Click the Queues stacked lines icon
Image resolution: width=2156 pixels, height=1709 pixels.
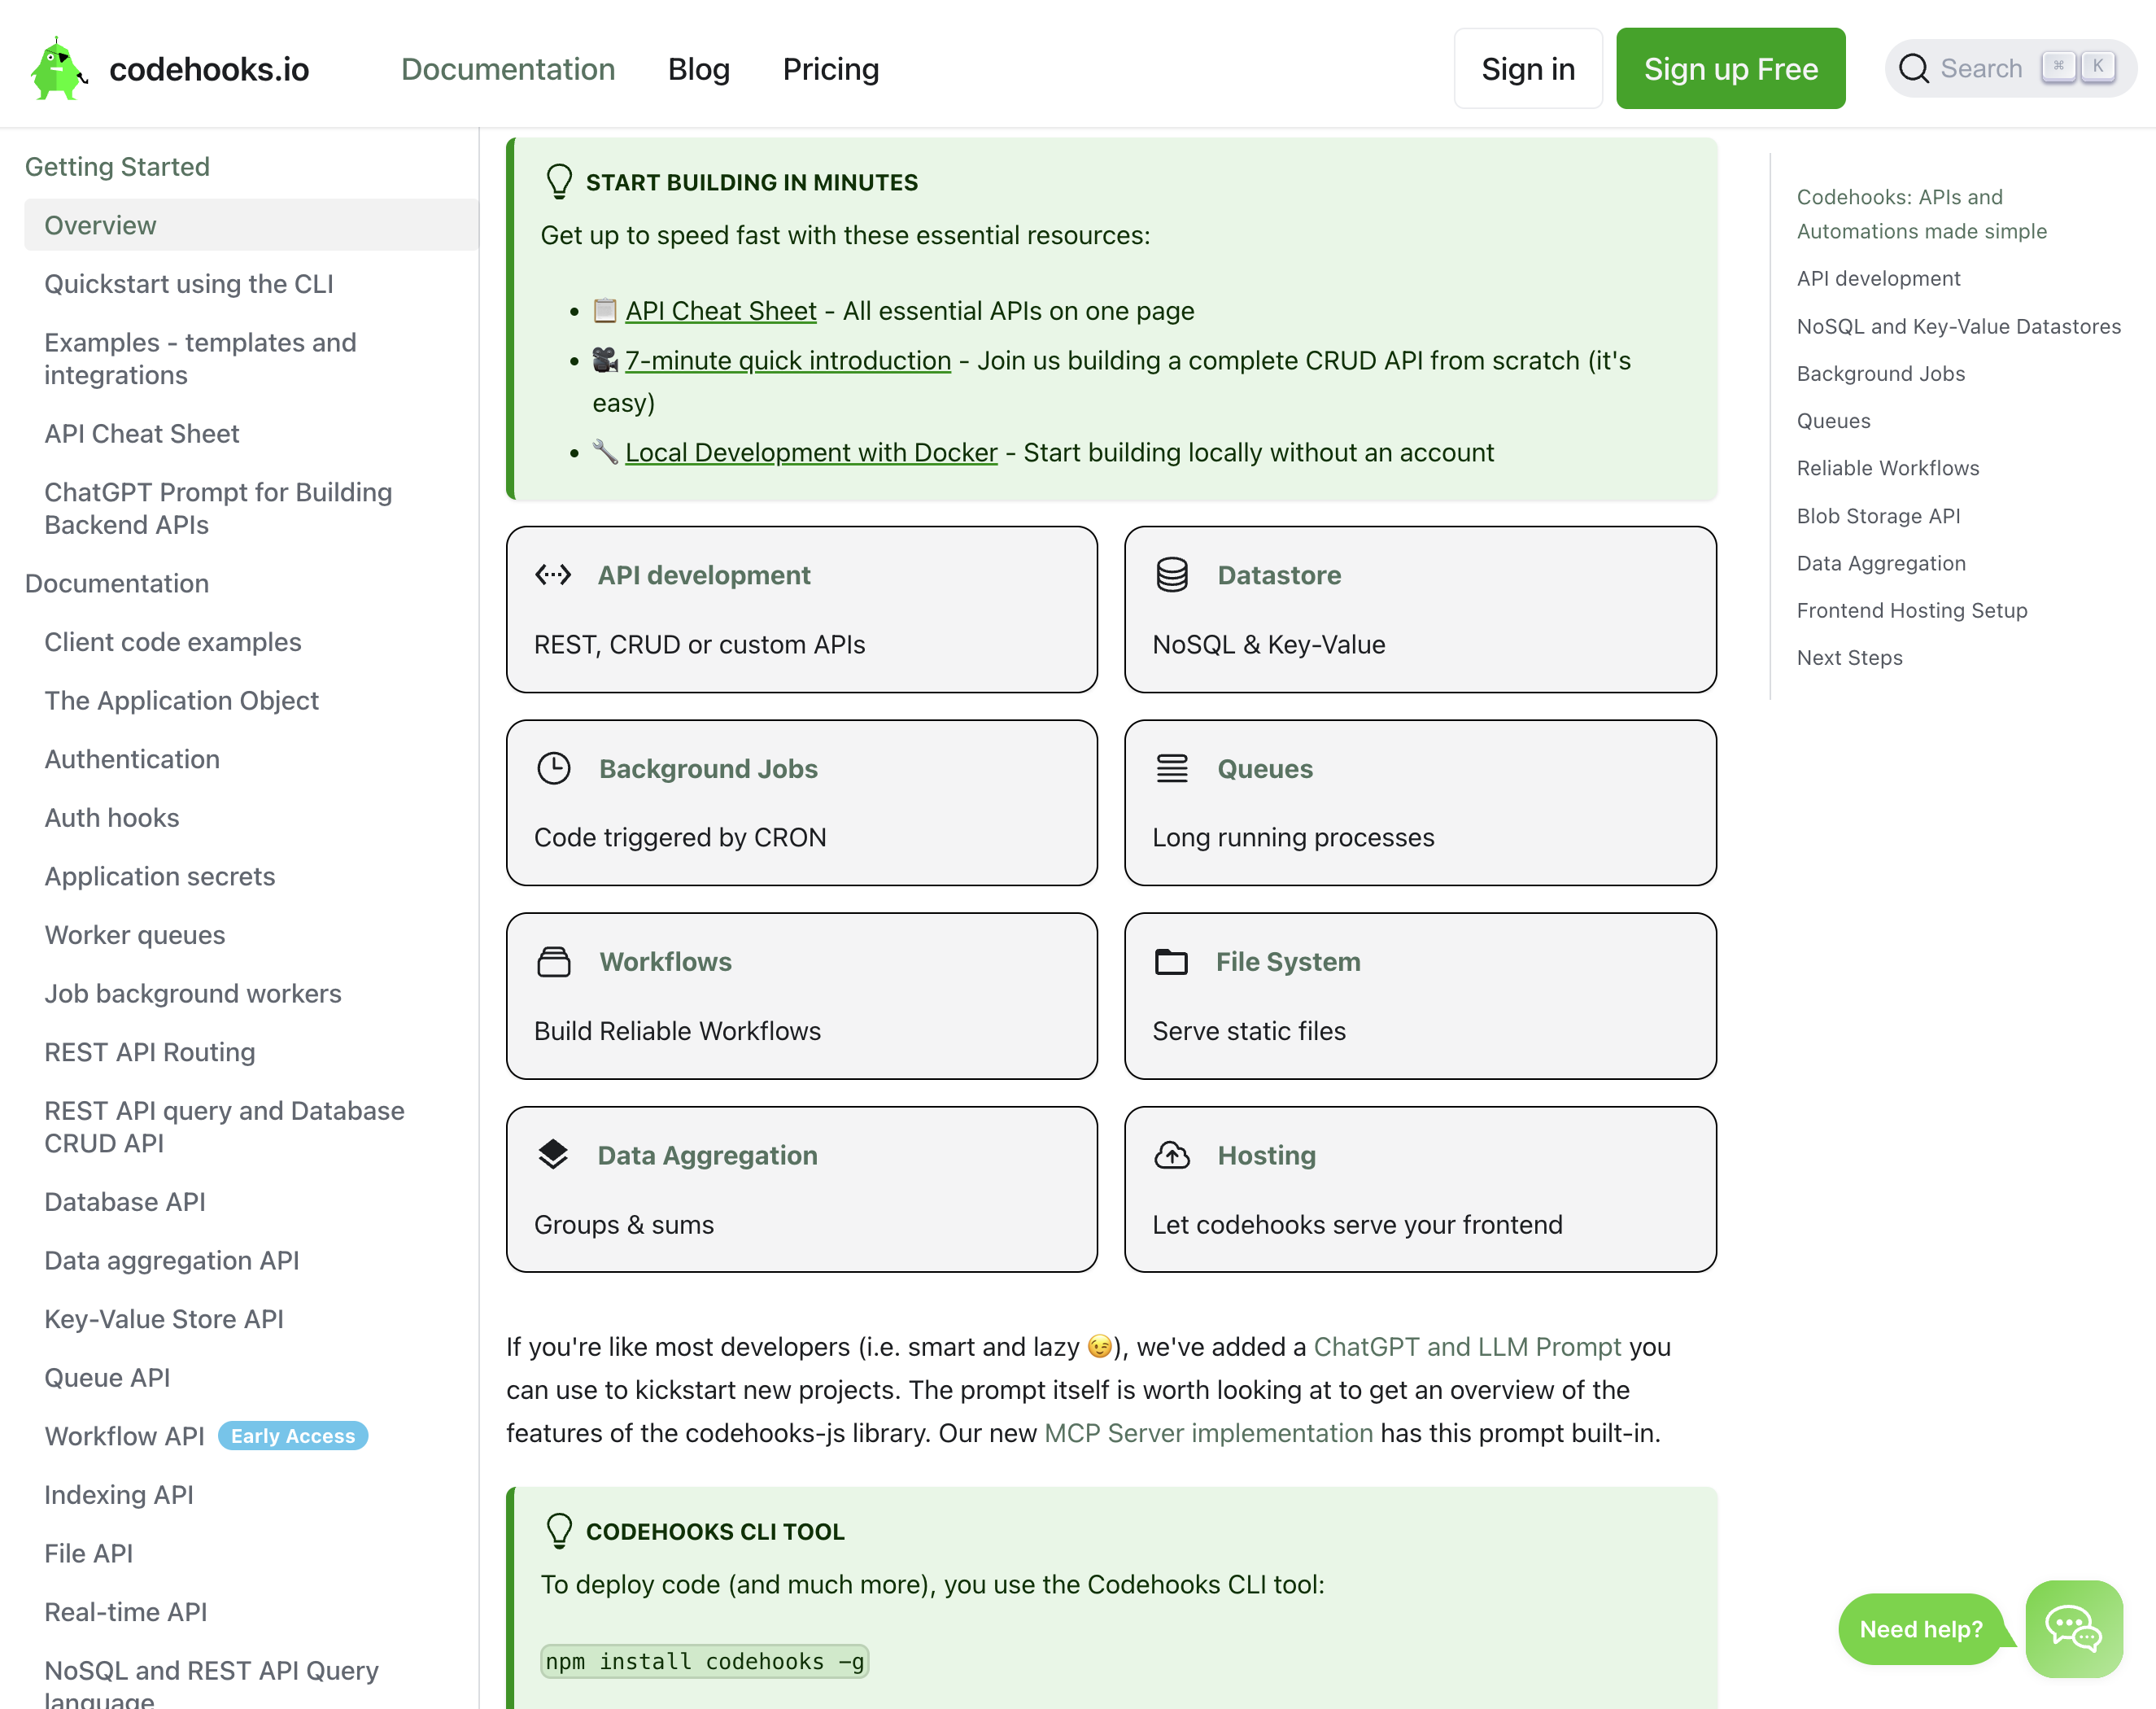(x=1172, y=768)
